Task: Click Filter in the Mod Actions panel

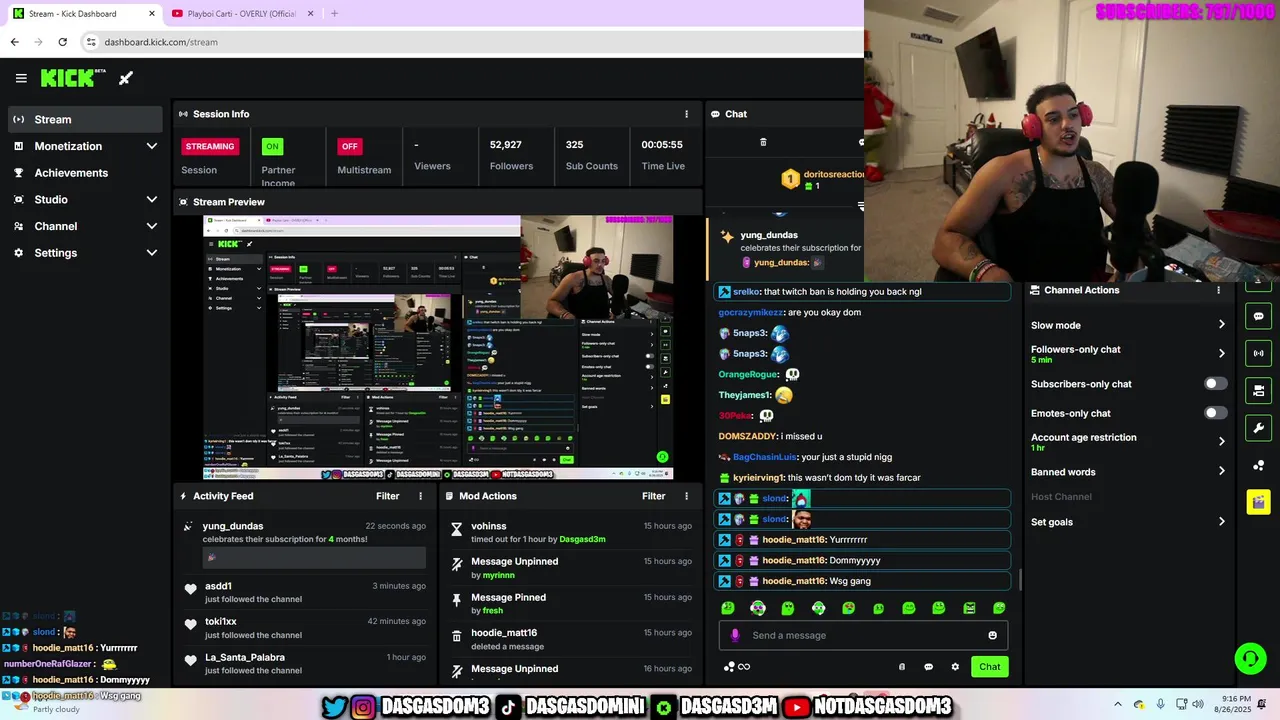Action: [x=654, y=496]
